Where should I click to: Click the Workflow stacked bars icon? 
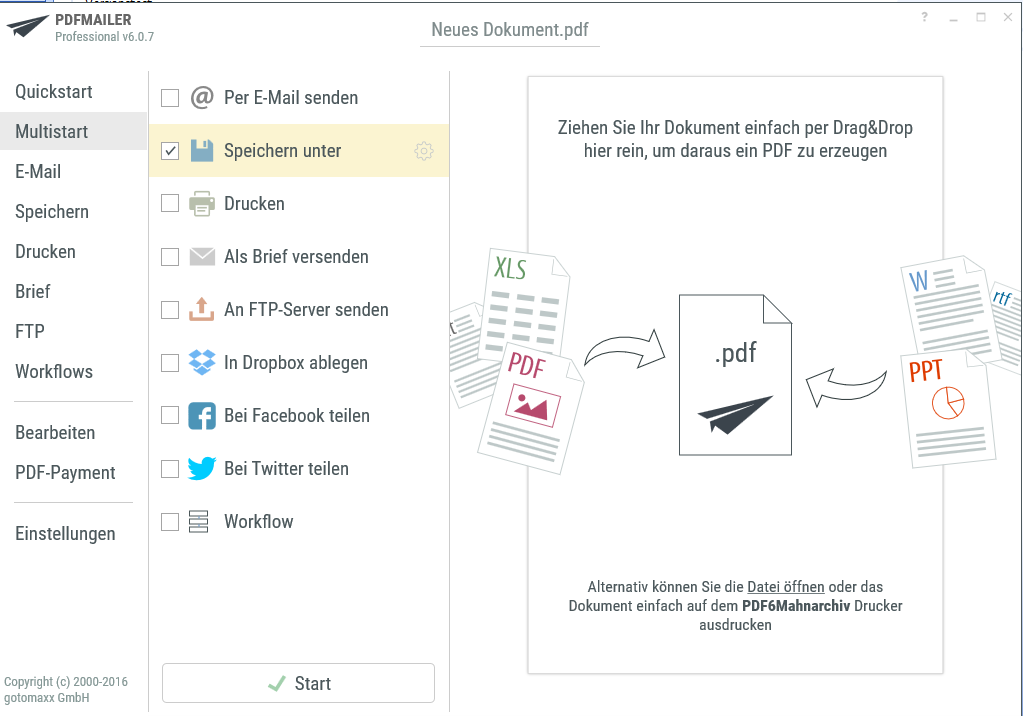click(x=199, y=522)
